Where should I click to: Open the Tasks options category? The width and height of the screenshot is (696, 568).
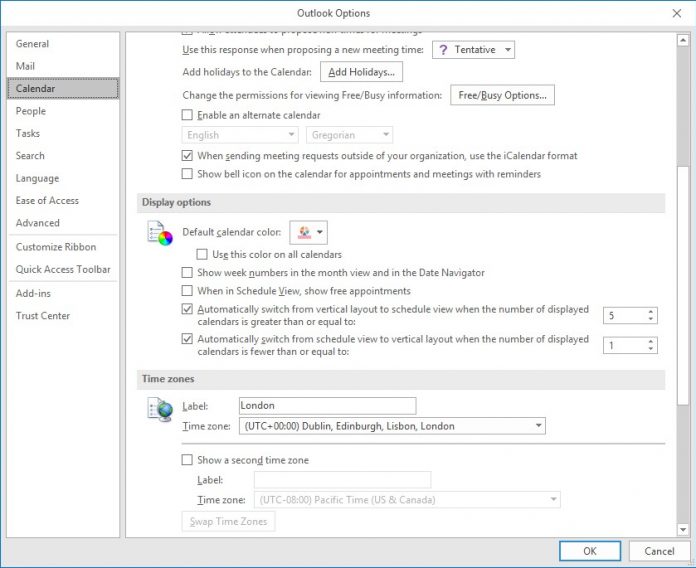pos(63,133)
